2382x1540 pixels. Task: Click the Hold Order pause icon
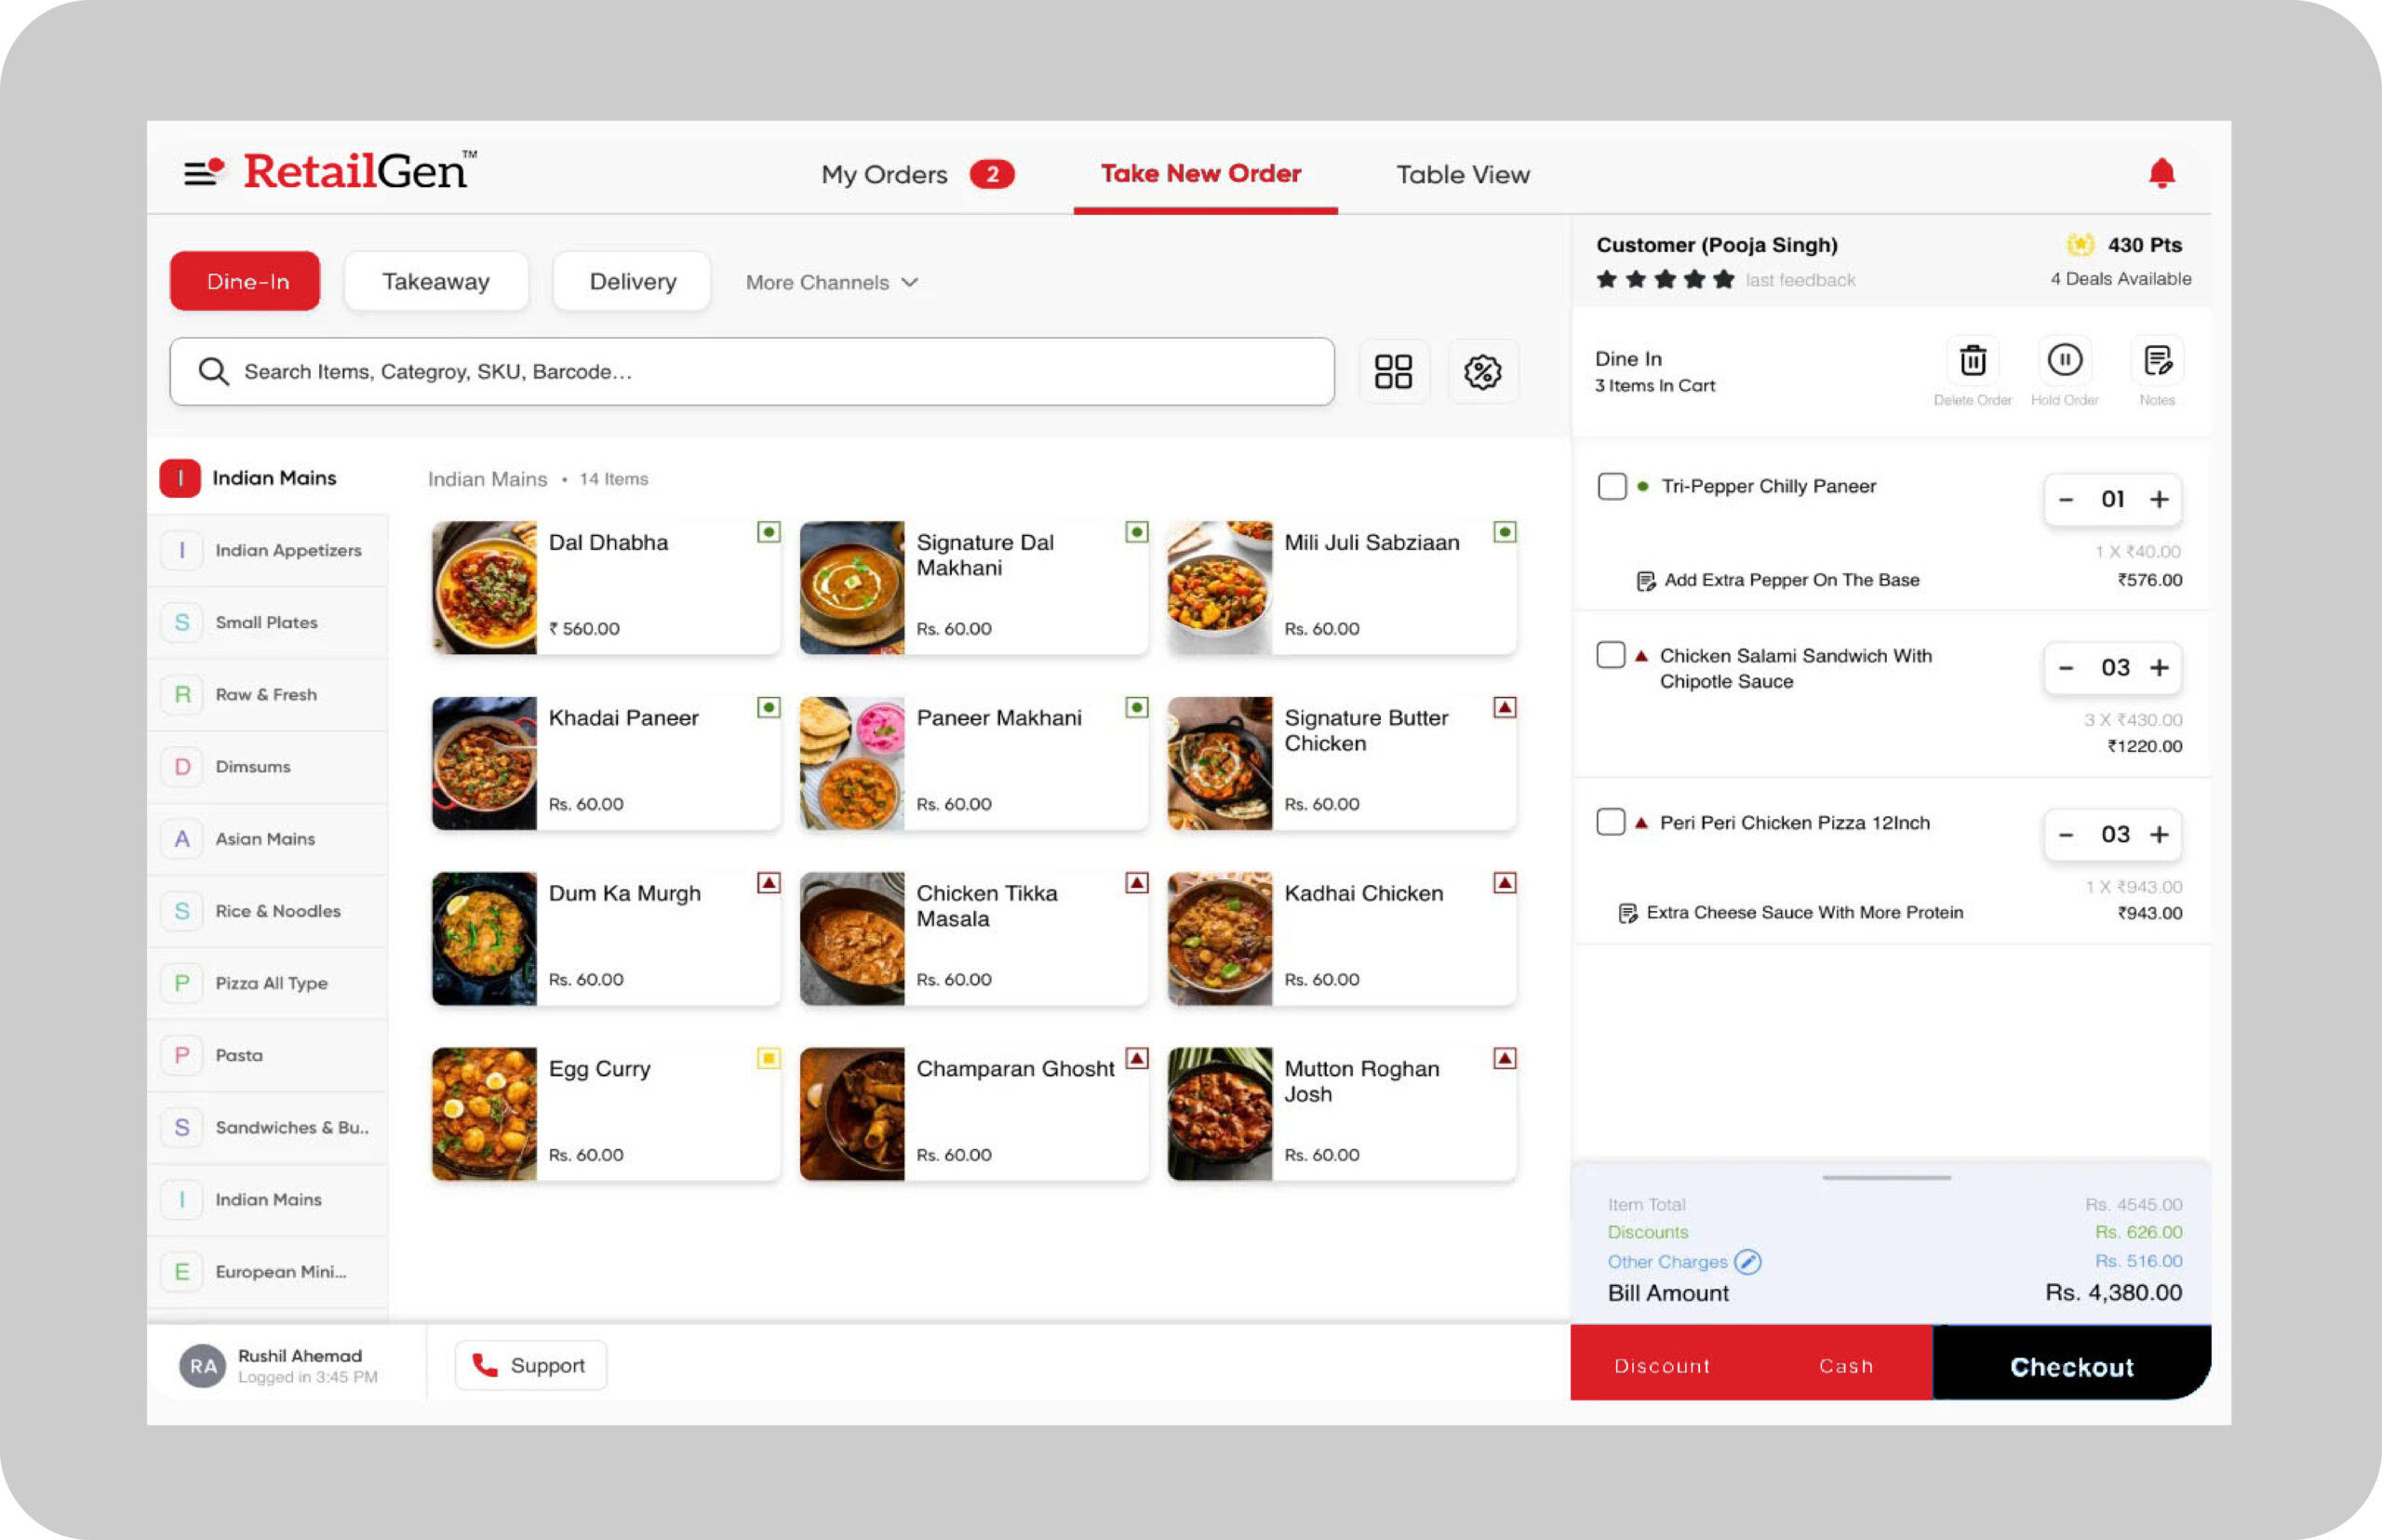(2064, 360)
